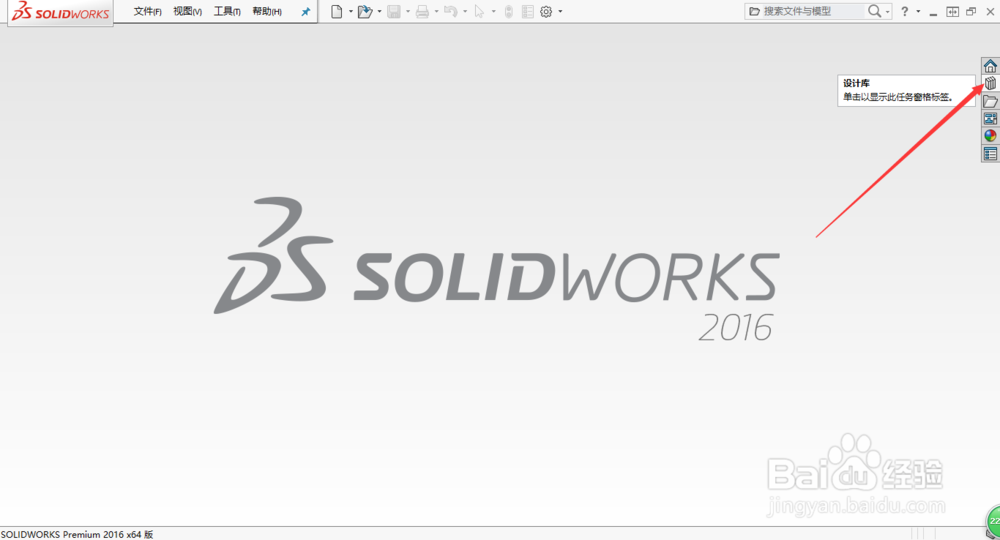
Task: Click the magnifying glass search icon
Action: click(x=874, y=11)
